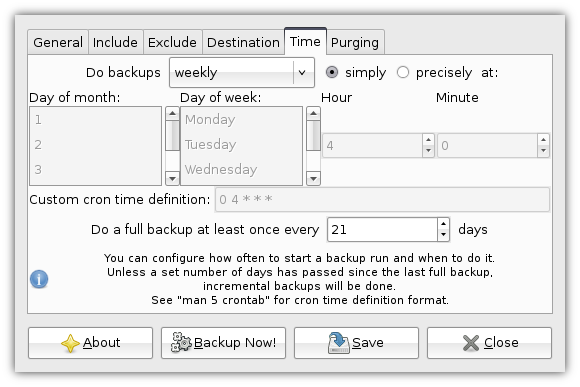Increase full backup days with up arrow

pos(444,224)
